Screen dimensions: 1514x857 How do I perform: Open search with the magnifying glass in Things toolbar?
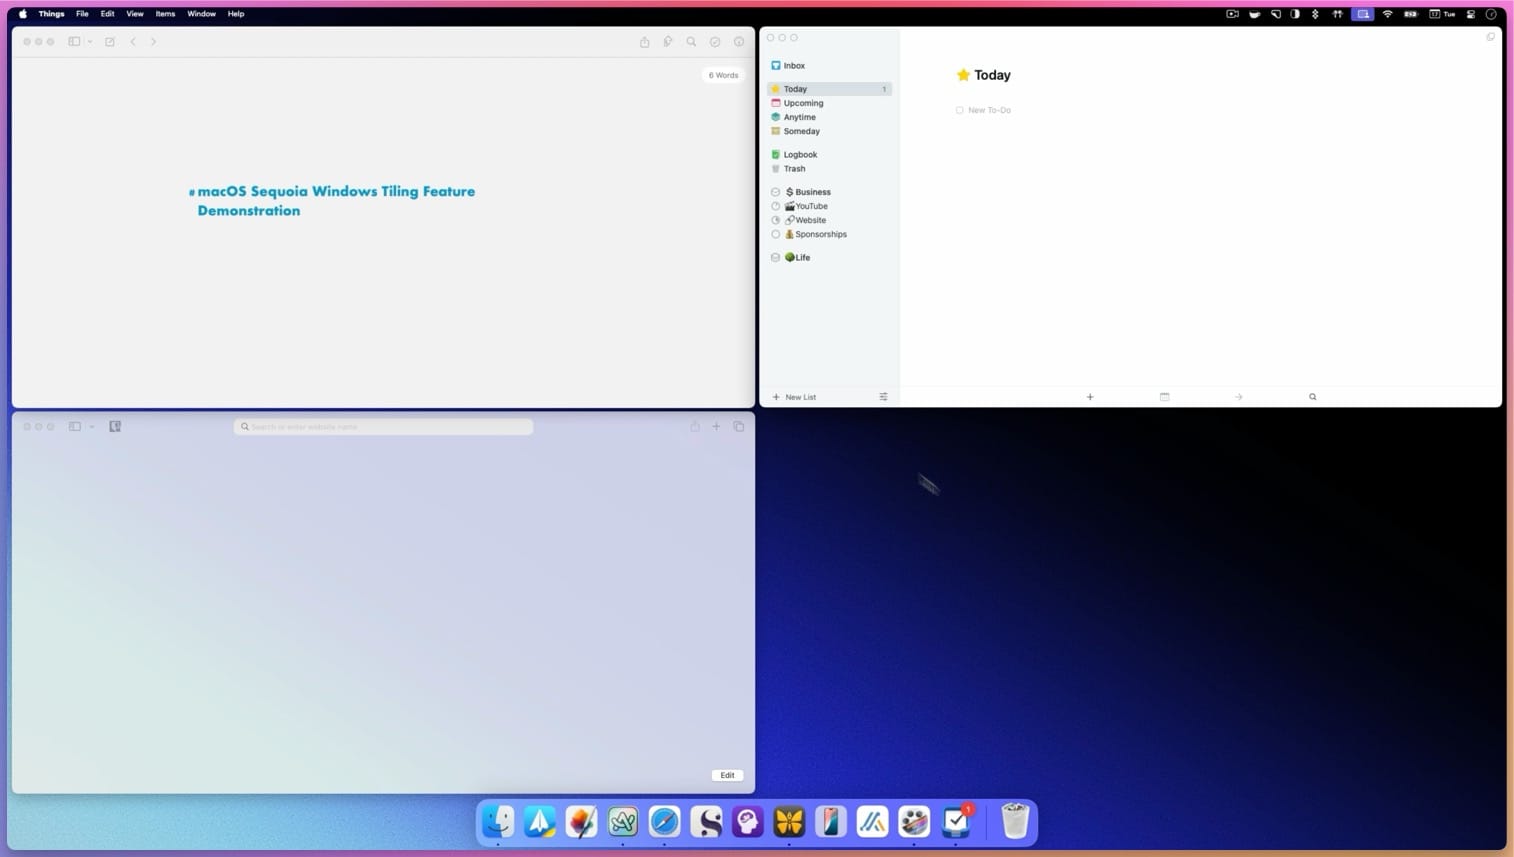[1312, 397]
